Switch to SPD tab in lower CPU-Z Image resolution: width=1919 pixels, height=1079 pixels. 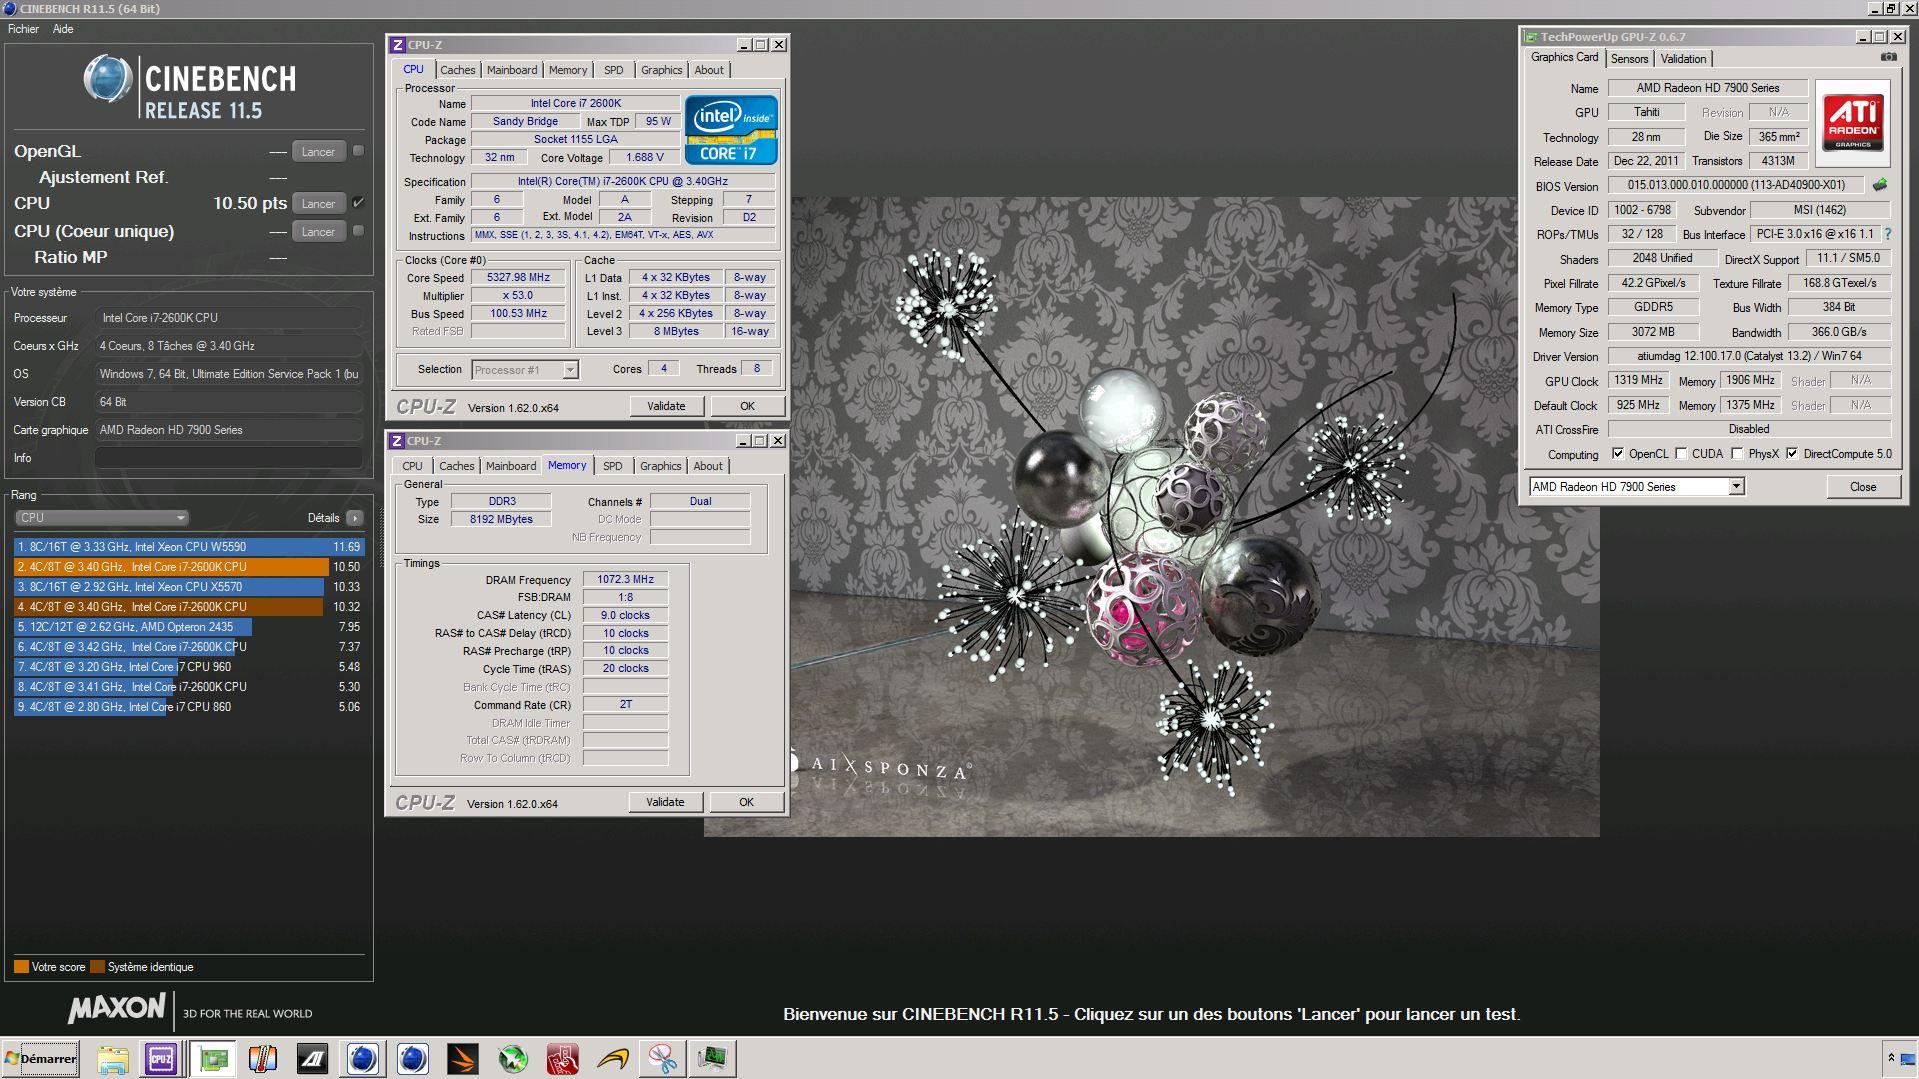coord(613,466)
